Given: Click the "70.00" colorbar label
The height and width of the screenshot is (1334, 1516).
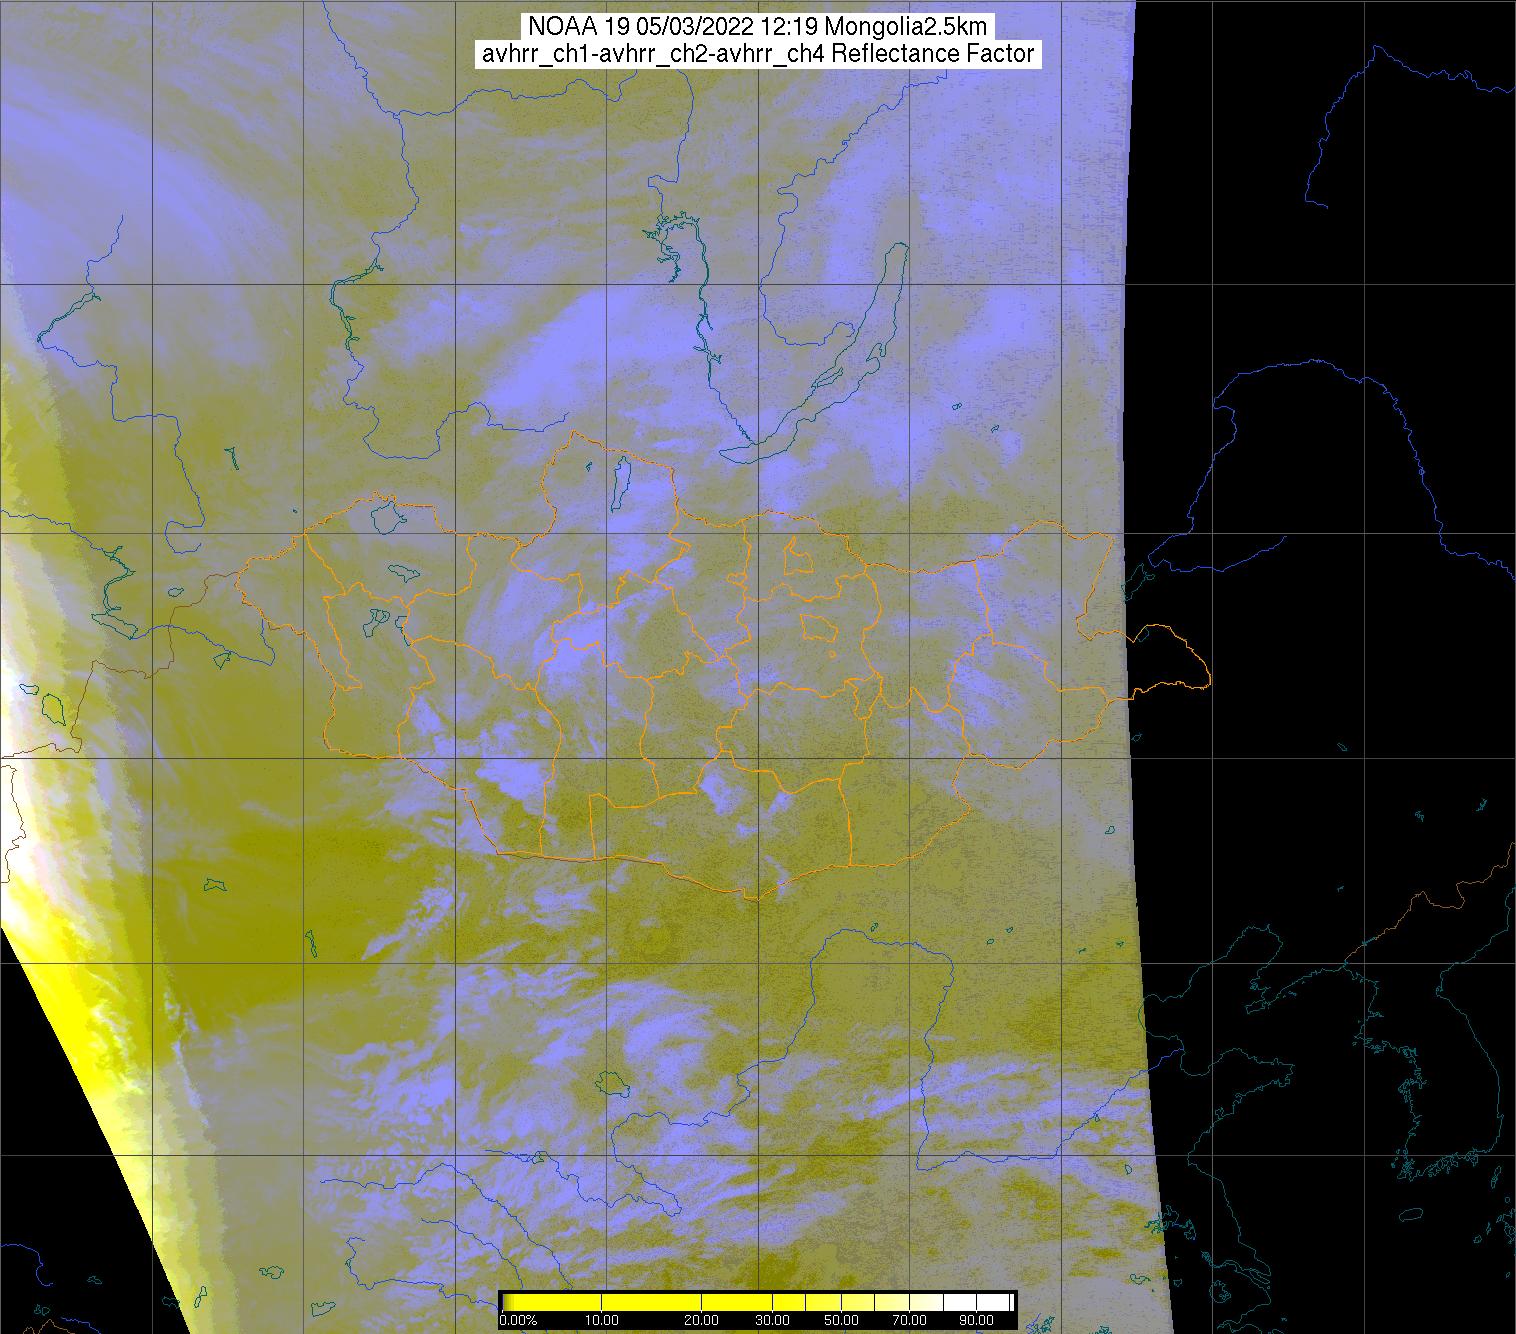Looking at the screenshot, I should pos(907,1320).
